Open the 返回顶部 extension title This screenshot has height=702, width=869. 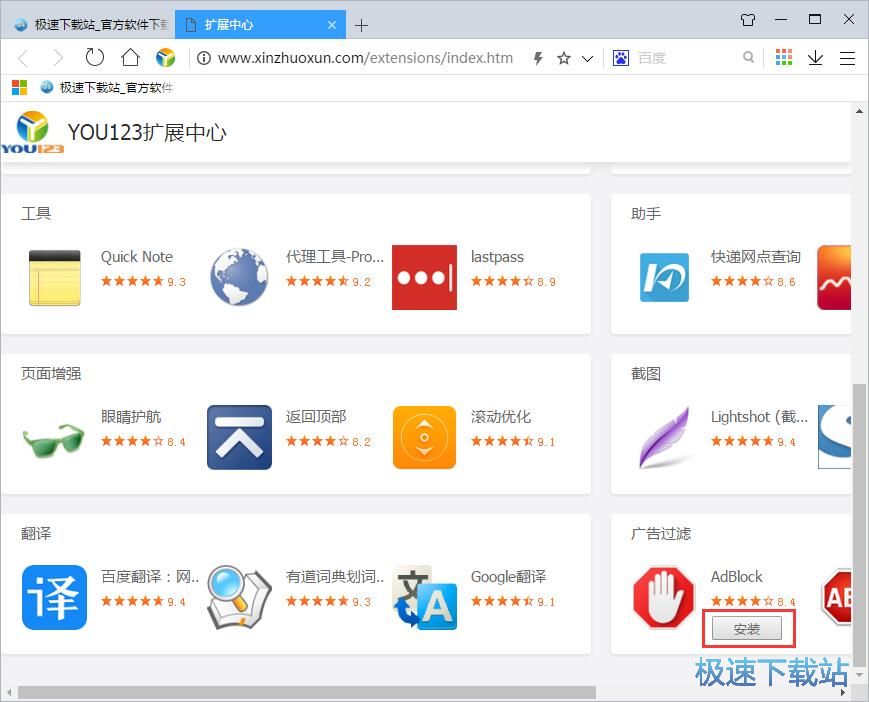pos(316,417)
